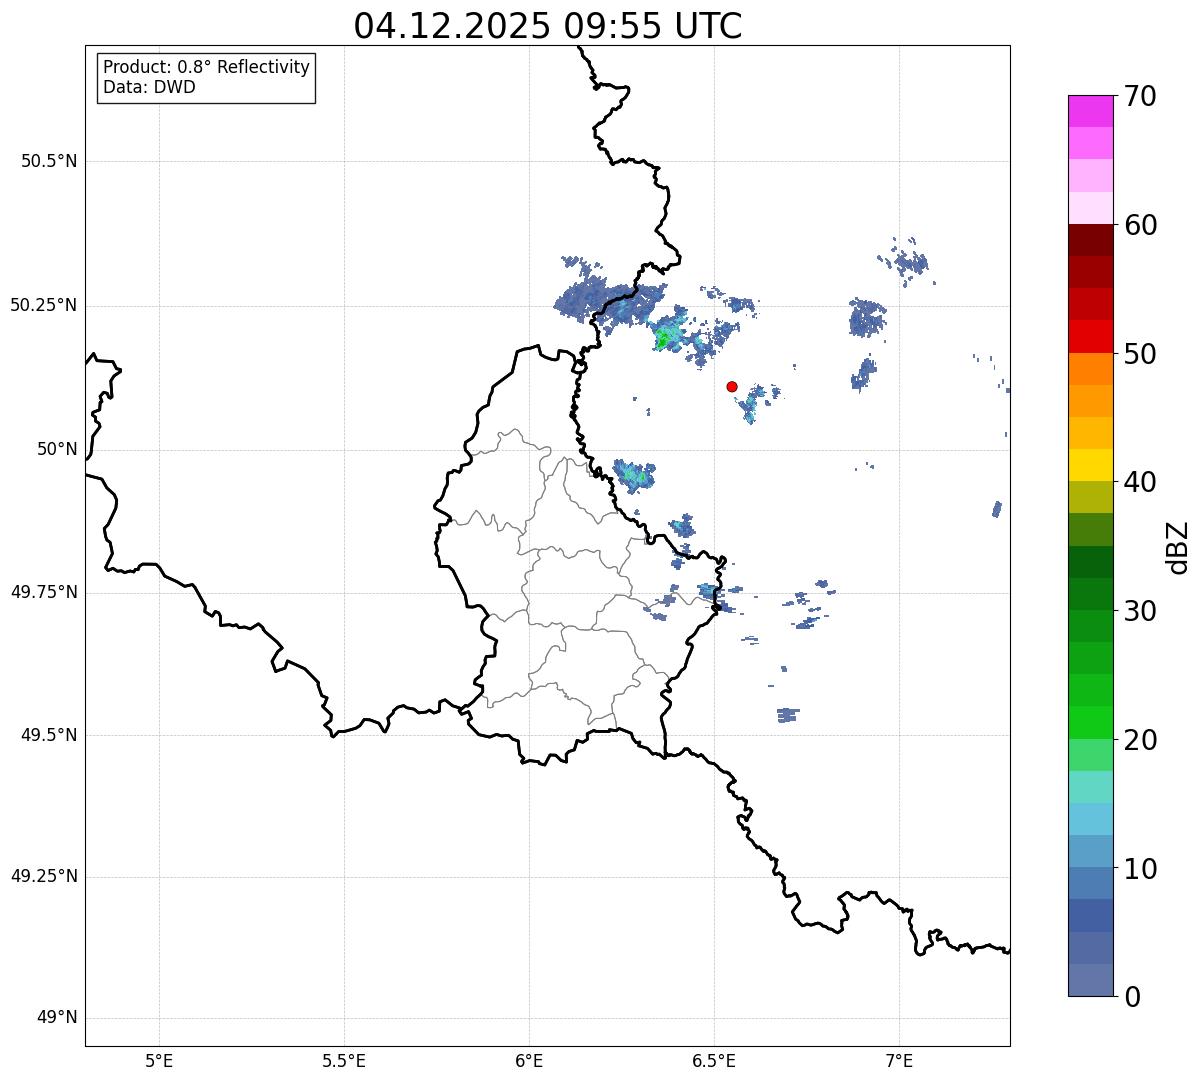This screenshot has width=1202, height=1081.
Task: Click the green high-reflectivity echo core
Action: [662, 340]
